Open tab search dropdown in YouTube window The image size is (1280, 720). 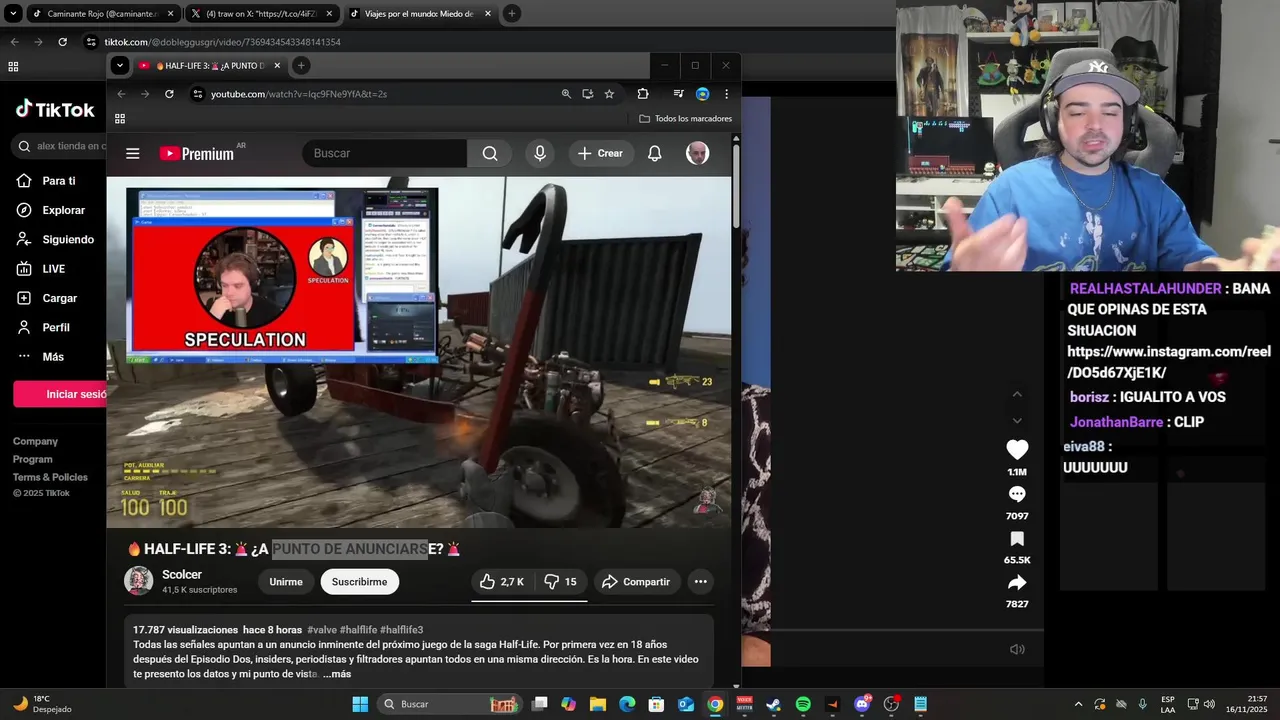[x=120, y=66]
